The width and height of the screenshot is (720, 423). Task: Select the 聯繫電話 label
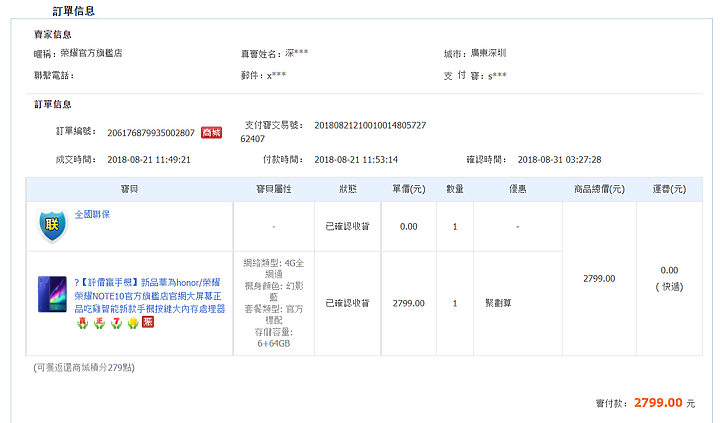(x=54, y=76)
